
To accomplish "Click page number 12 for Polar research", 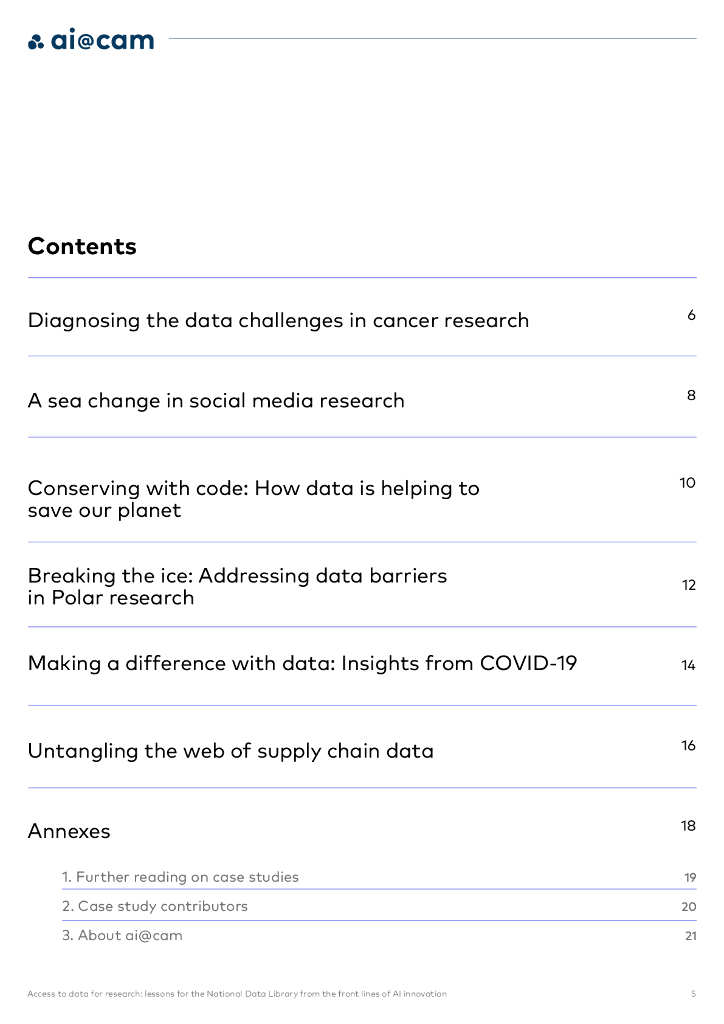I will 689,585.
